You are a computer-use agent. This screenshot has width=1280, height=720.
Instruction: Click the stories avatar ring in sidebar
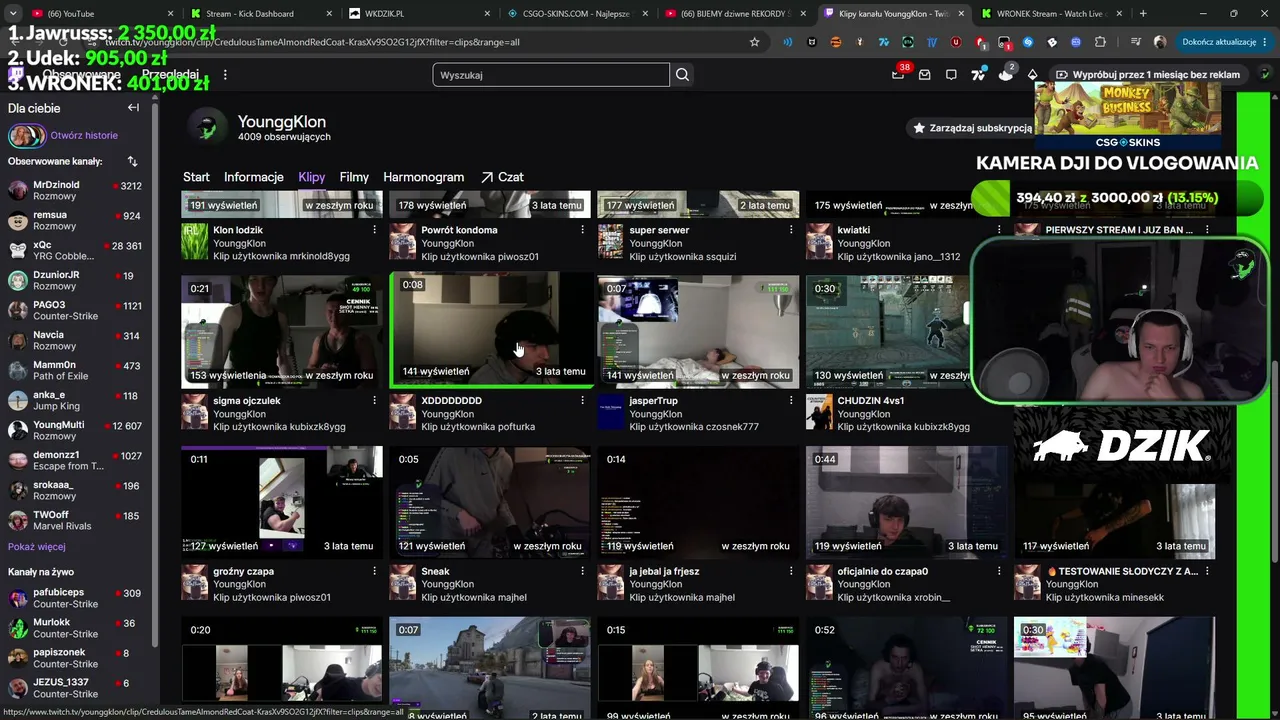click(x=26, y=136)
